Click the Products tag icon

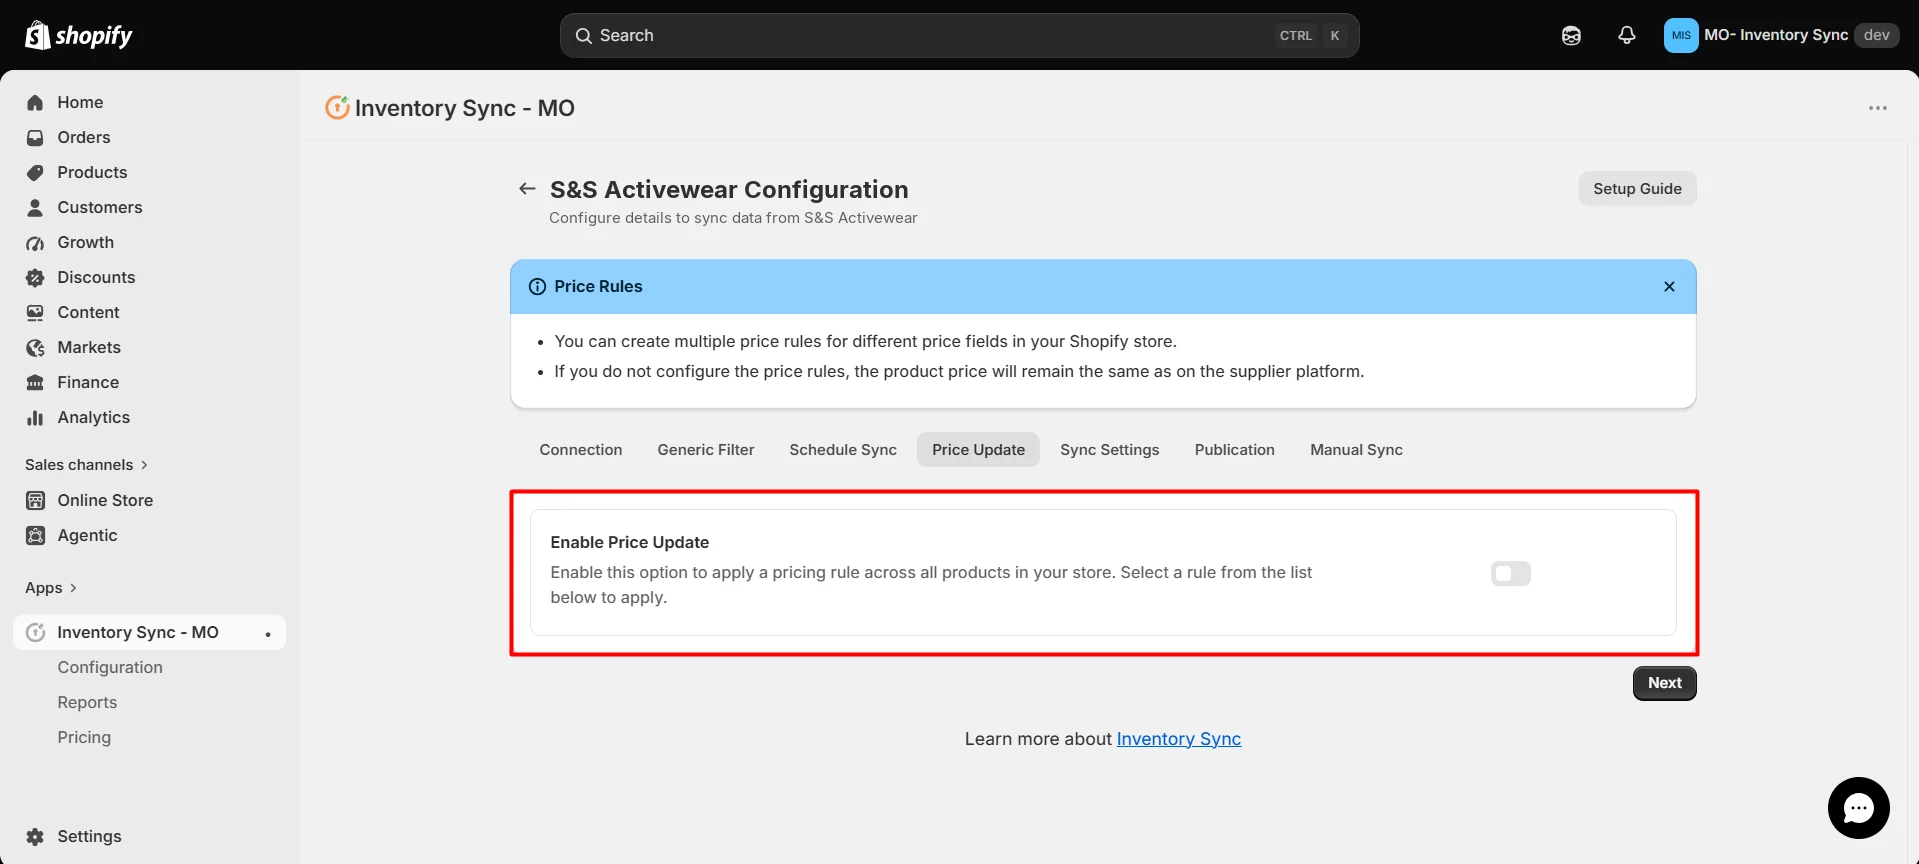tap(35, 173)
